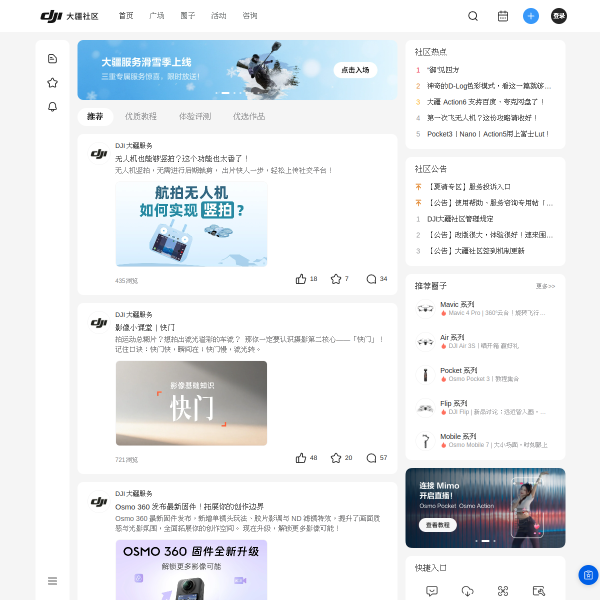
Task: Open the Pocket 系列 circle icon
Action: click(425, 375)
